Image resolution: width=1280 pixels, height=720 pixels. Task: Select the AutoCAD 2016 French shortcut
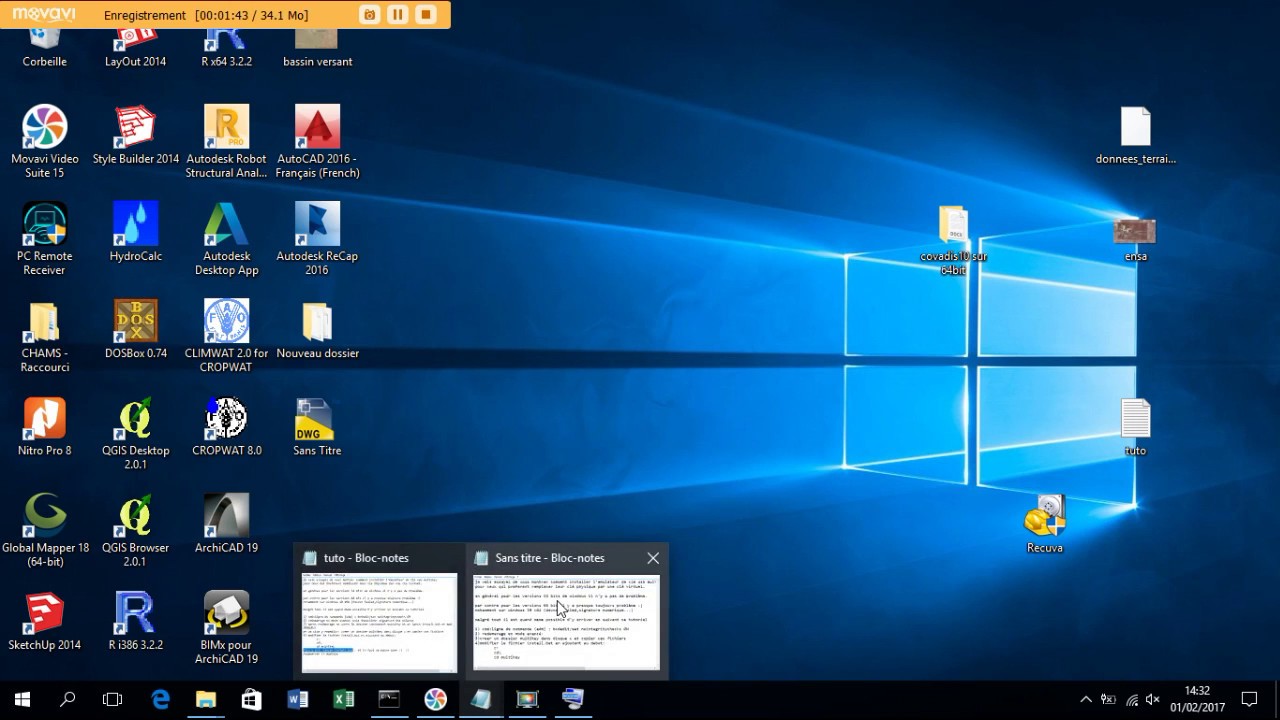(317, 142)
